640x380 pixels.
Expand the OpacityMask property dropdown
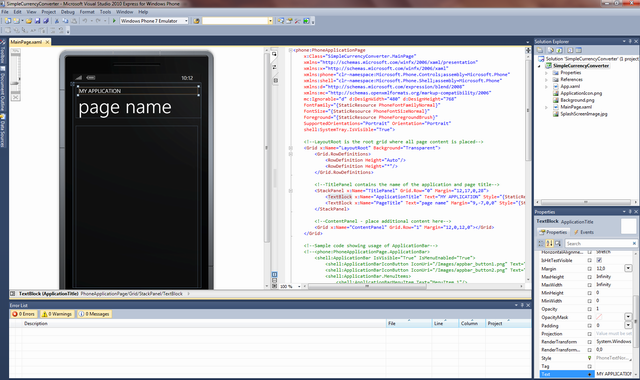628,317
